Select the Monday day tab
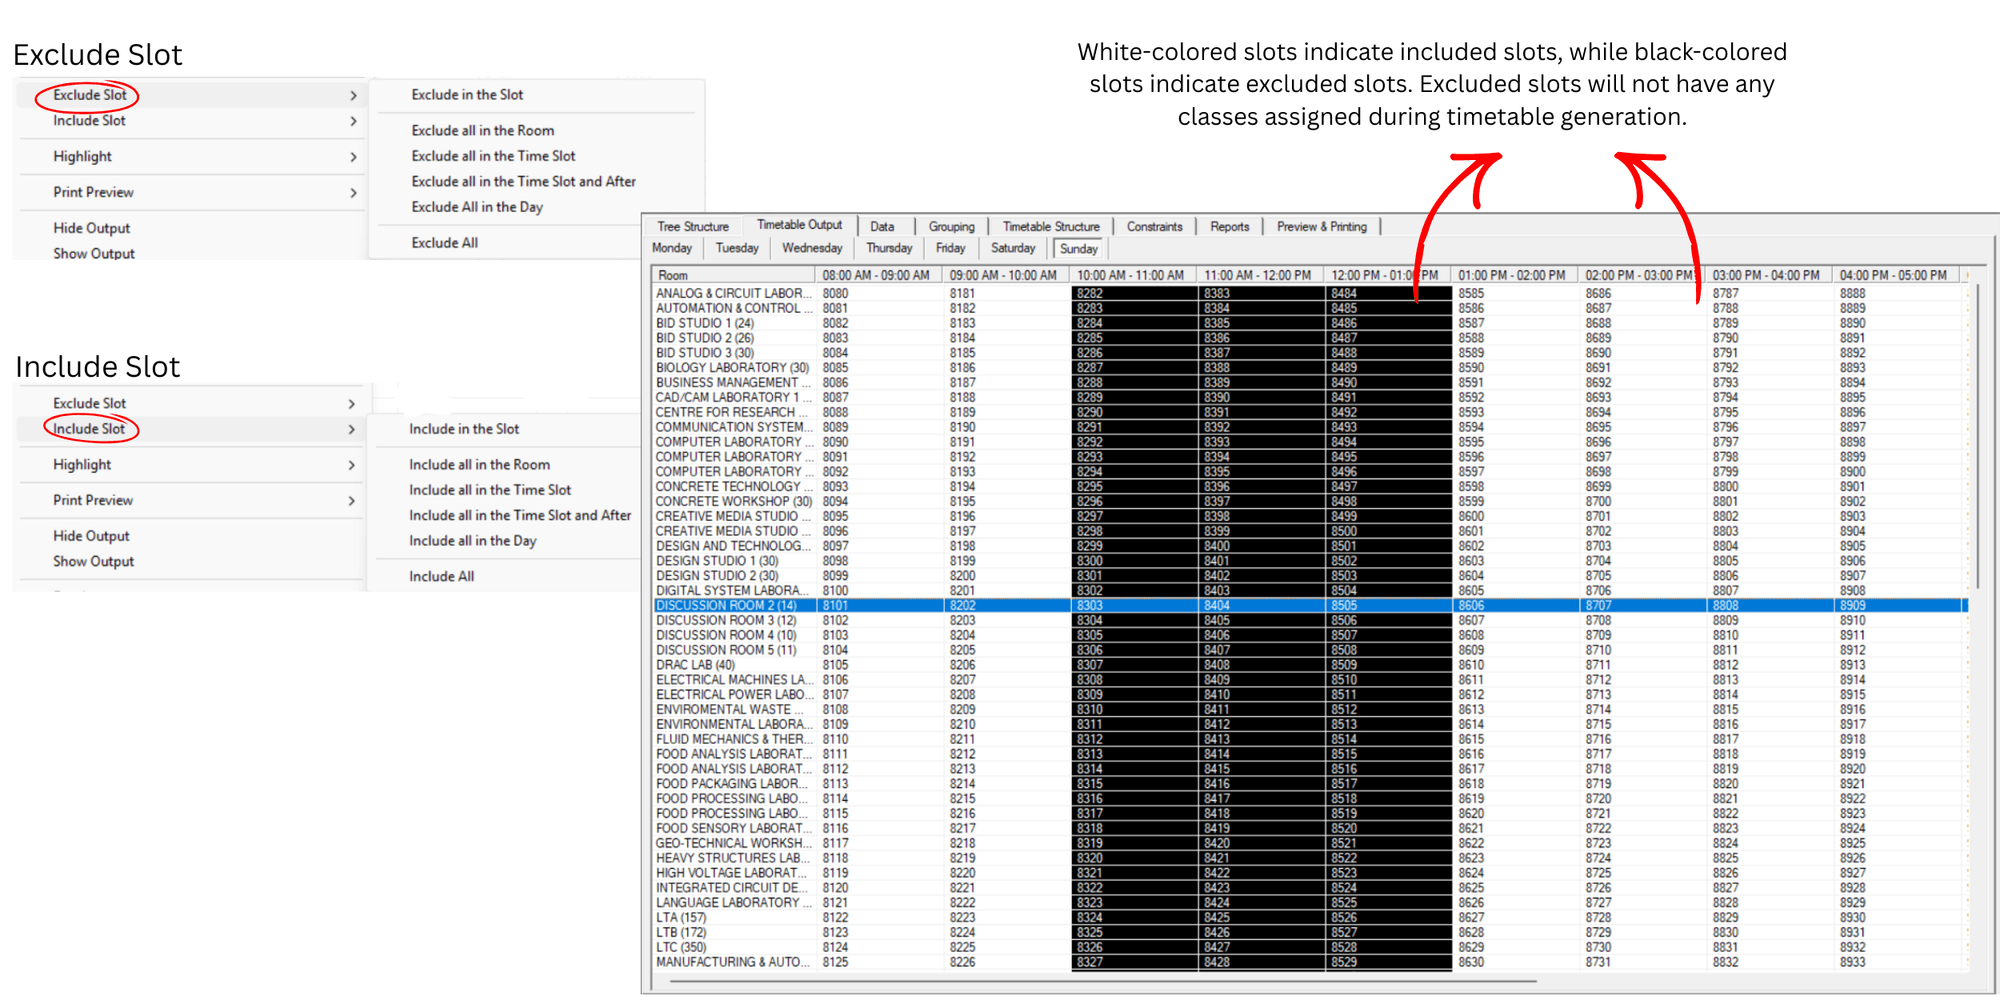The width and height of the screenshot is (2000, 1000). [x=672, y=248]
